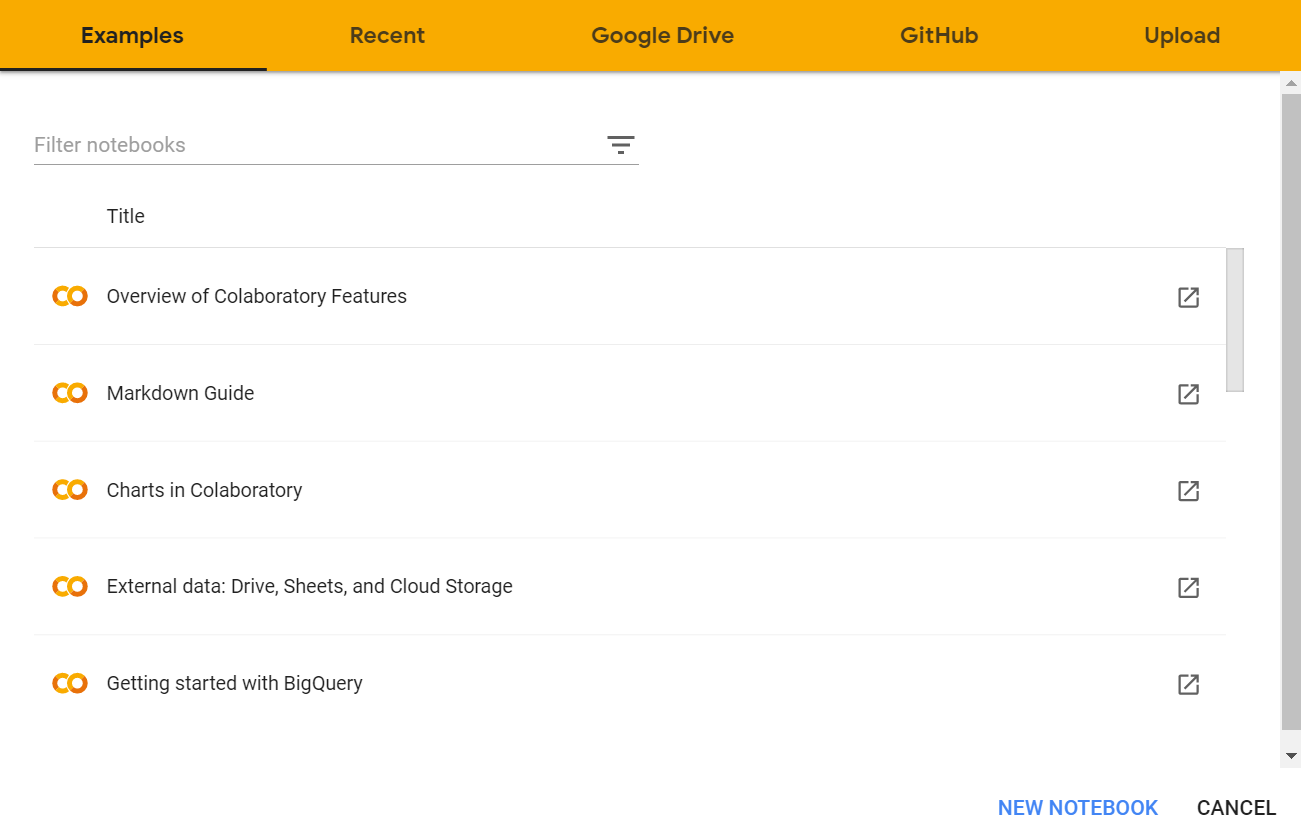
Task: Switch to the Examples tab
Action: (132, 36)
